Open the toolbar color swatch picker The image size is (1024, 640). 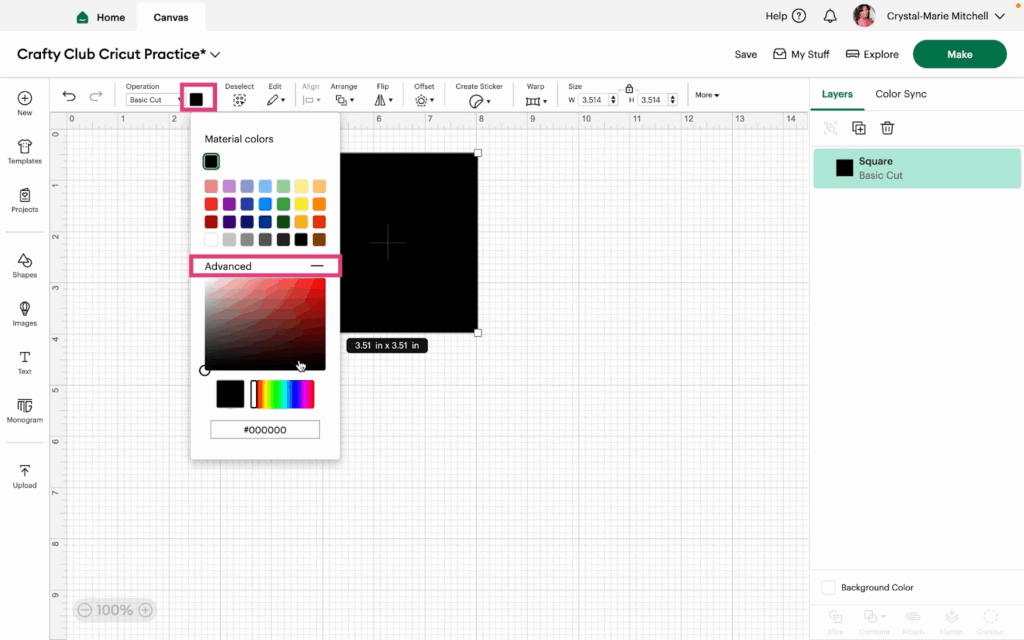point(197,99)
